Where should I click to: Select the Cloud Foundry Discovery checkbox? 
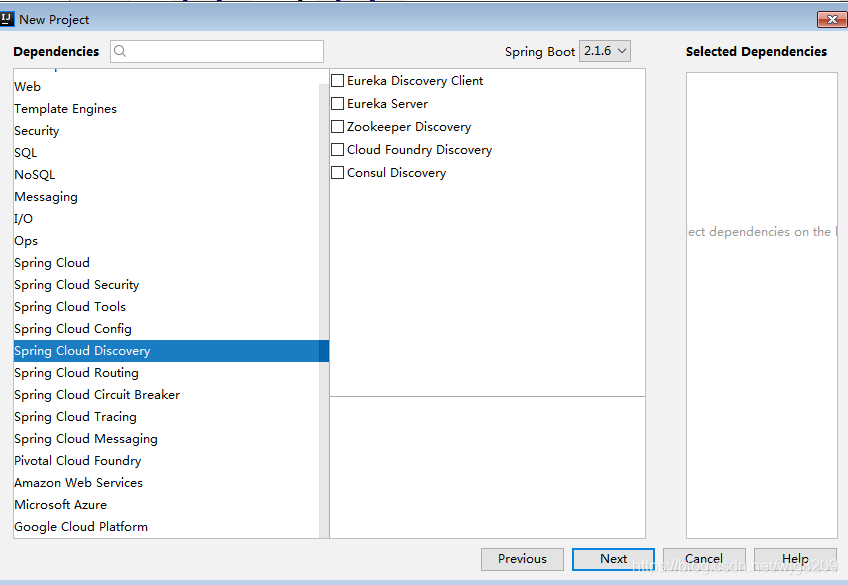(x=337, y=149)
